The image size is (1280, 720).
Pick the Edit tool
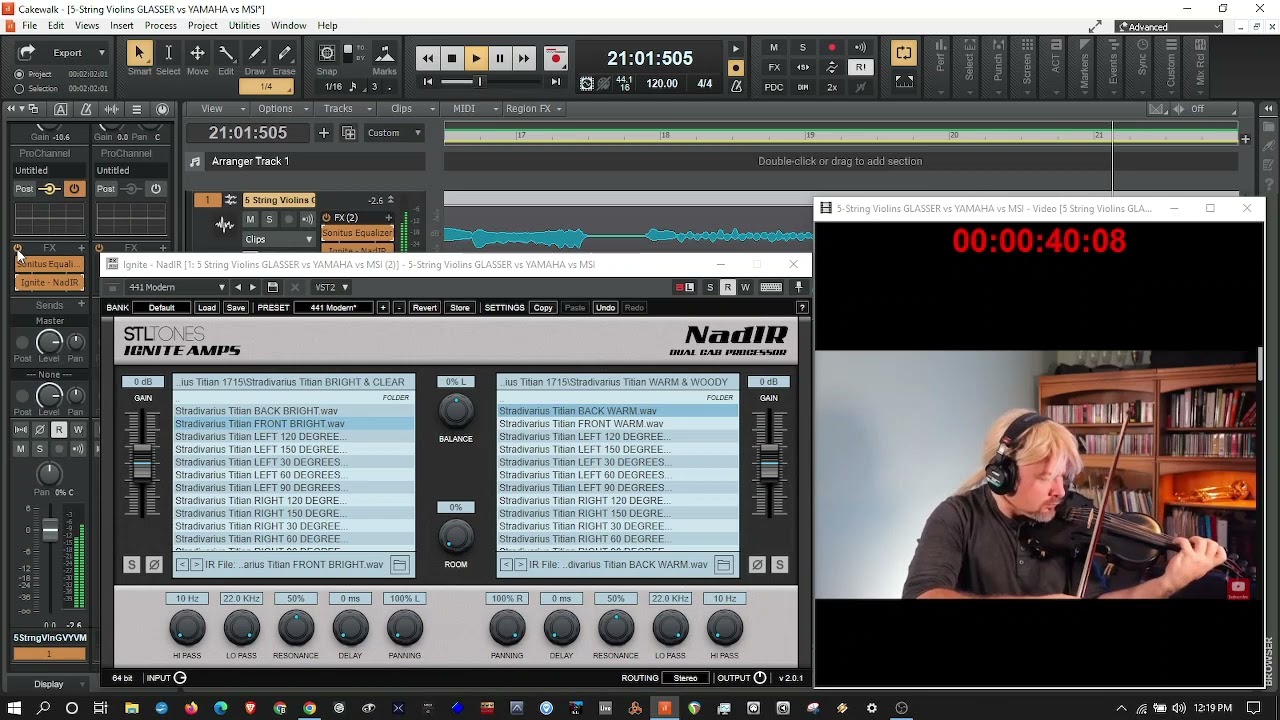pos(226,53)
